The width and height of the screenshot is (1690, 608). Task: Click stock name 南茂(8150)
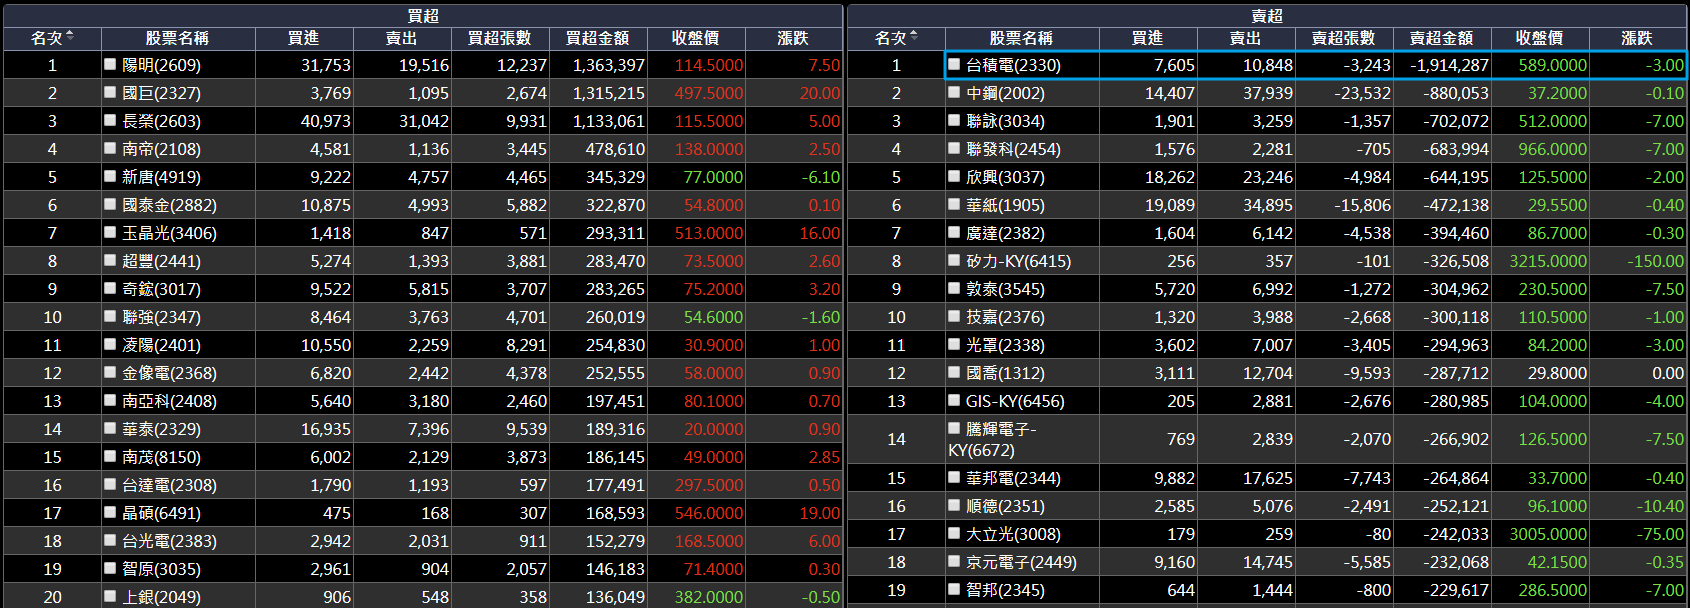[161, 457]
